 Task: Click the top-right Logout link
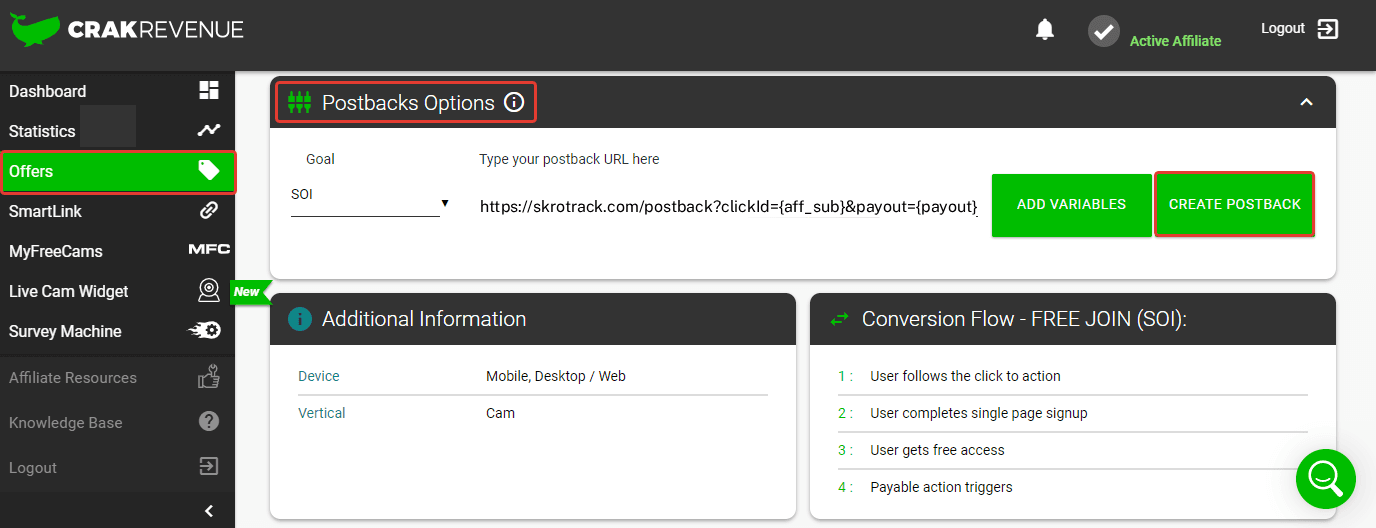point(1283,28)
